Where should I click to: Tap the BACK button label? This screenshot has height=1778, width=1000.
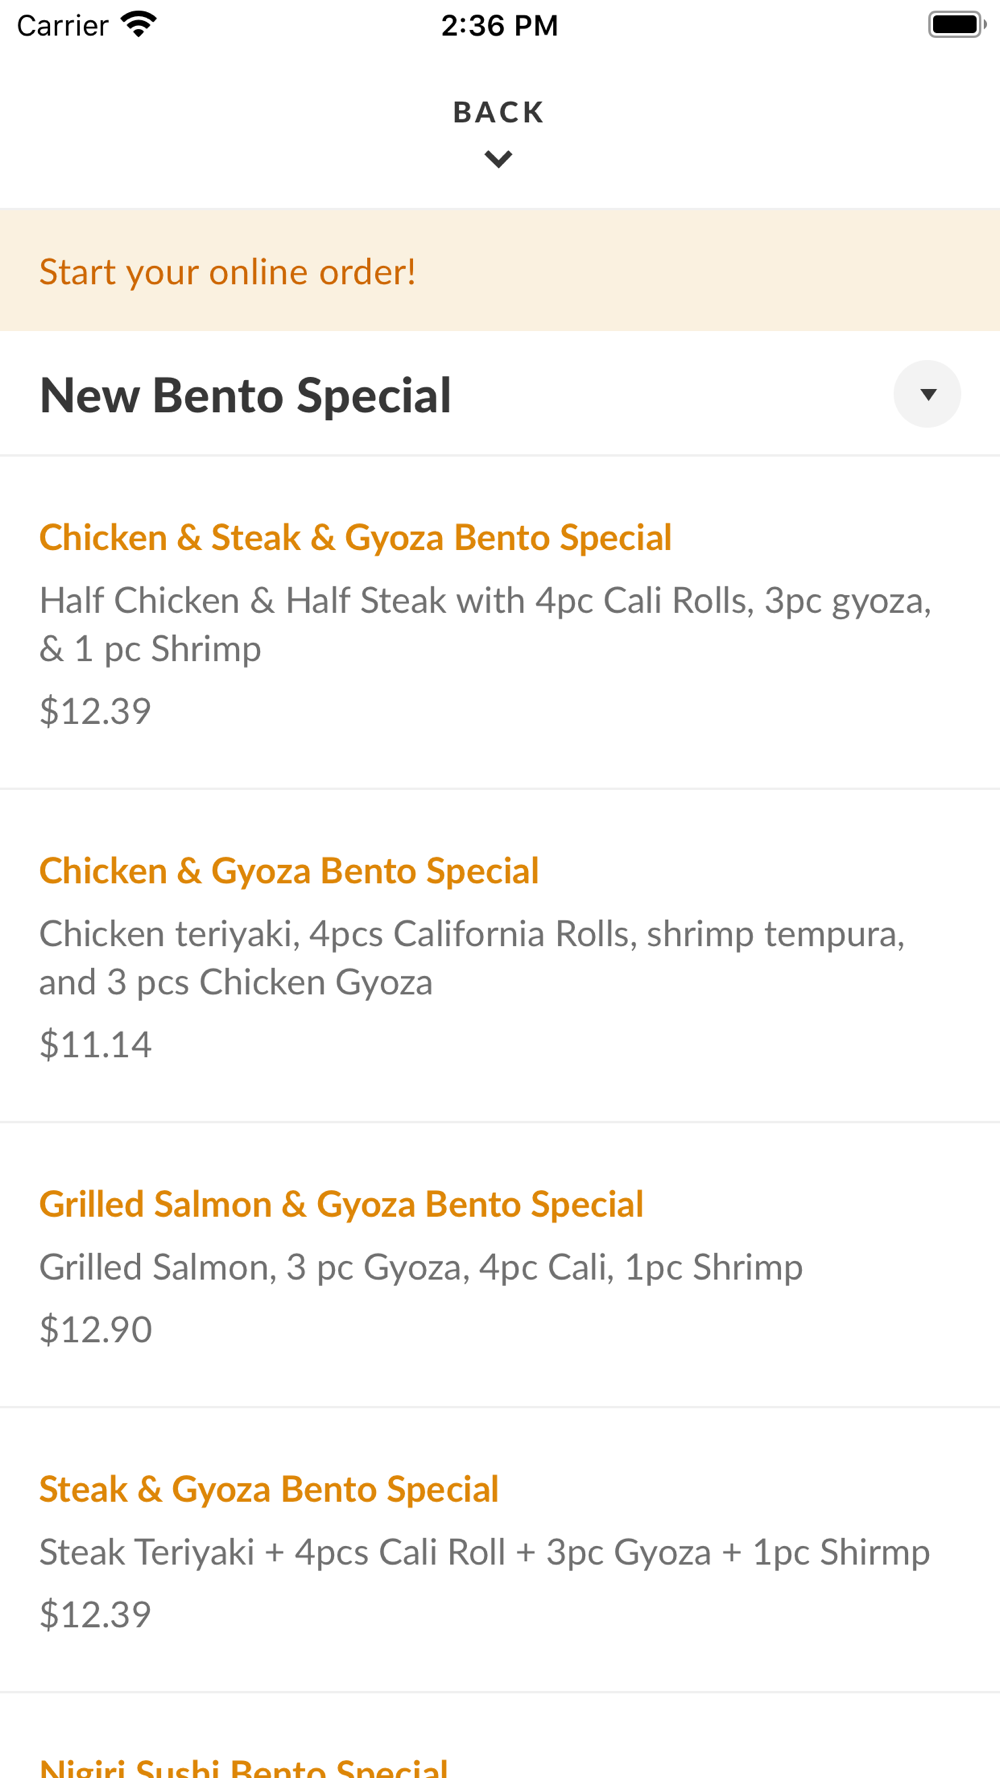[x=498, y=112]
